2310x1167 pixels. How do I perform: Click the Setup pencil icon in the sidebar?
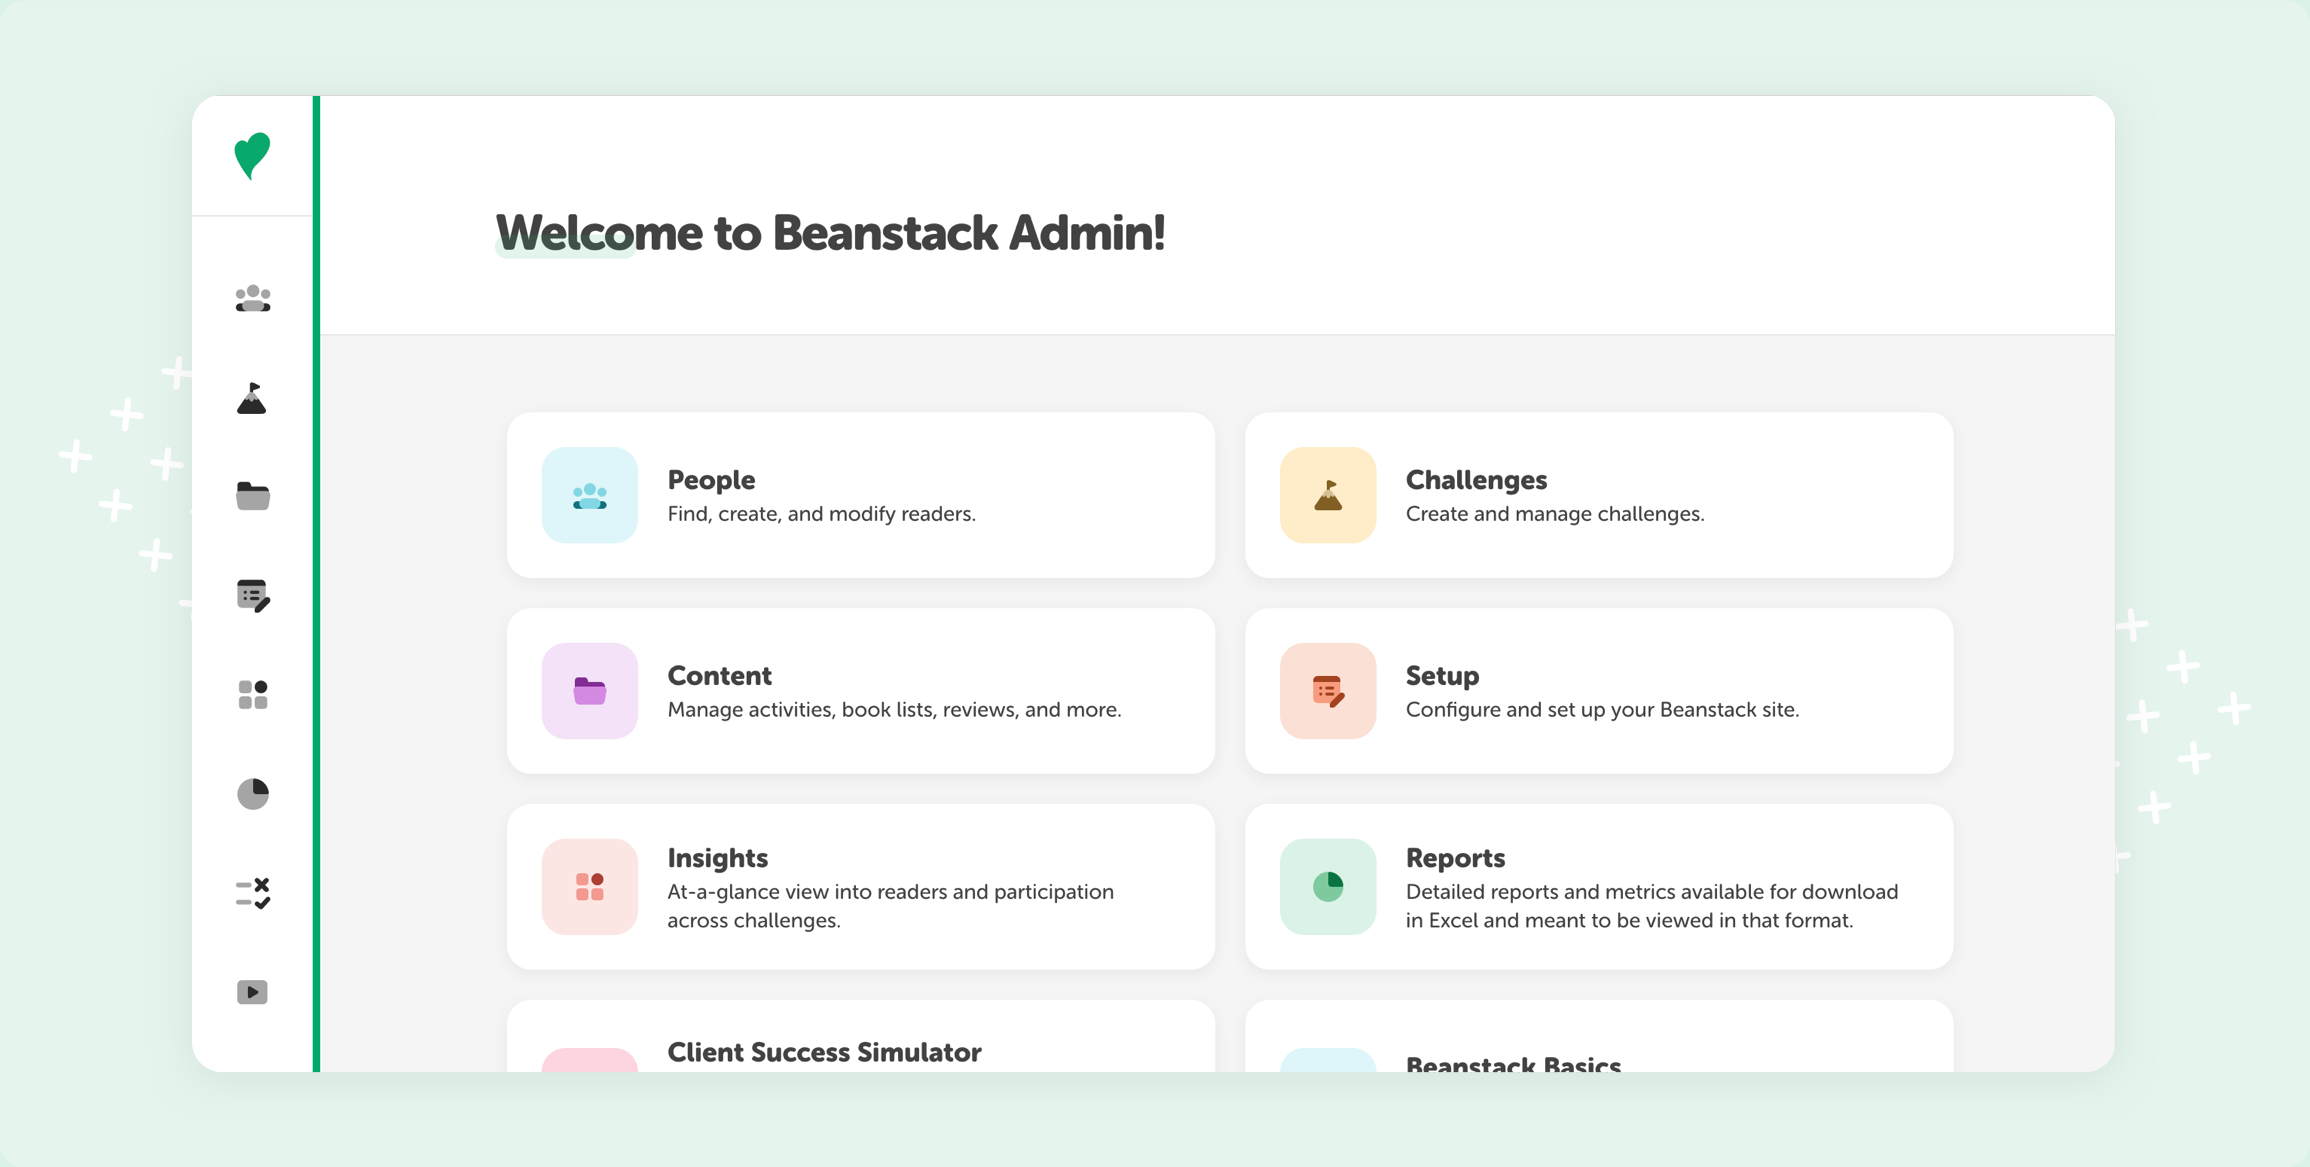(x=252, y=596)
